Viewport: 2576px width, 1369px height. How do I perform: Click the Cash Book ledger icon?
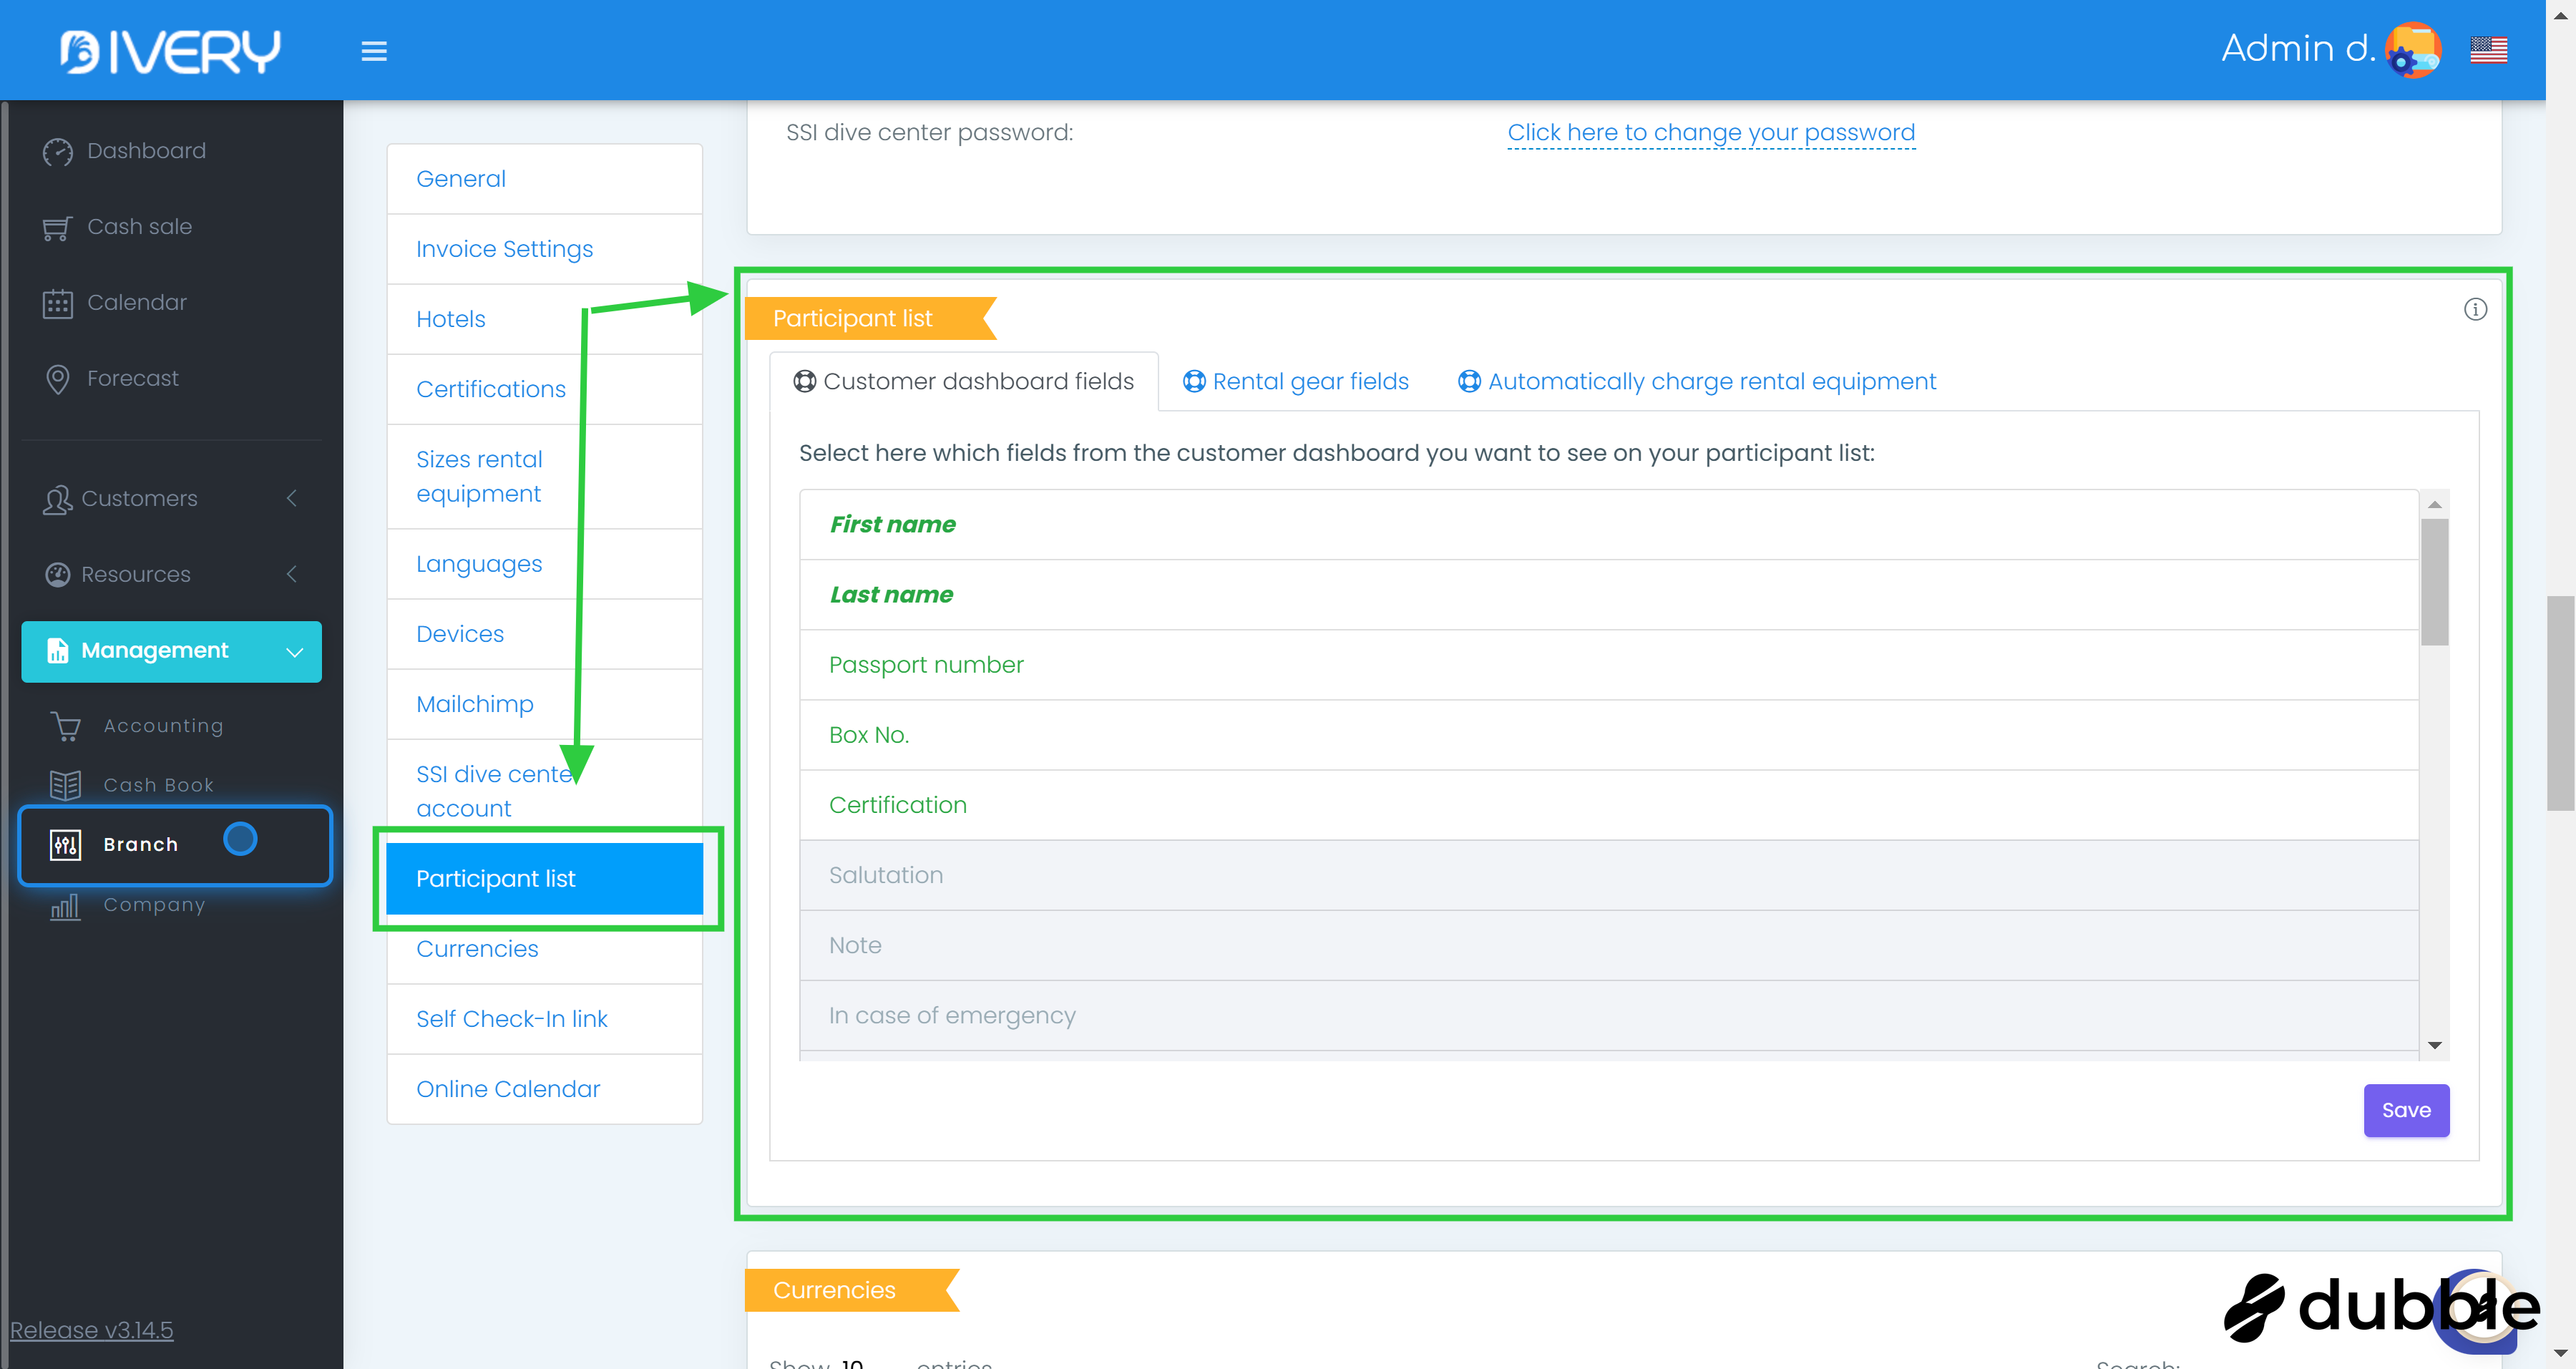click(x=66, y=785)
